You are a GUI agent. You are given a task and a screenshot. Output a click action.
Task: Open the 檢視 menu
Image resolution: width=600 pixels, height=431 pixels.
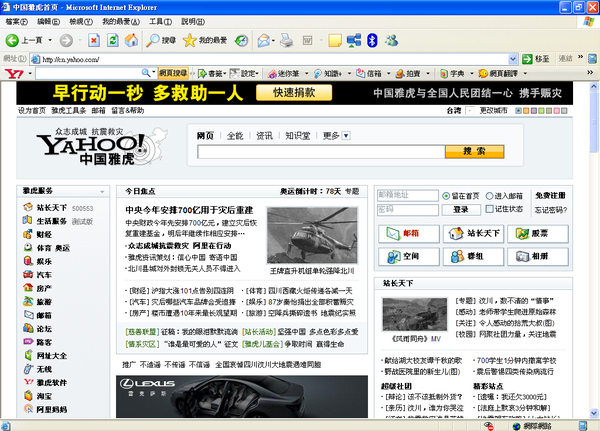click(x=81, y=22)
